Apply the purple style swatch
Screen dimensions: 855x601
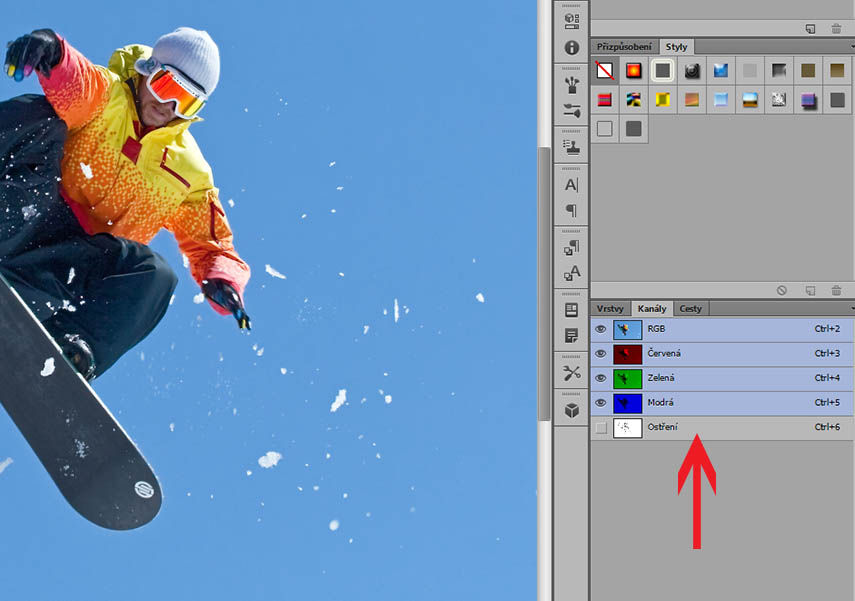(x=808, y=100)
